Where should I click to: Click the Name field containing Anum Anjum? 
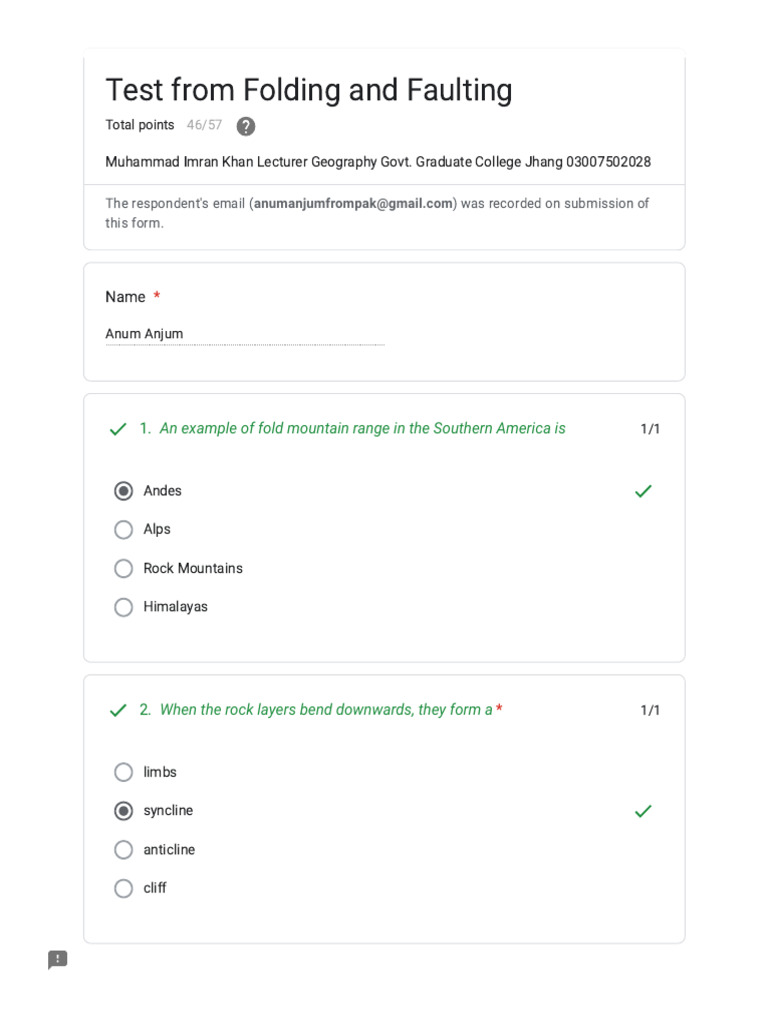pyautogui.click(x=244, y=334)
